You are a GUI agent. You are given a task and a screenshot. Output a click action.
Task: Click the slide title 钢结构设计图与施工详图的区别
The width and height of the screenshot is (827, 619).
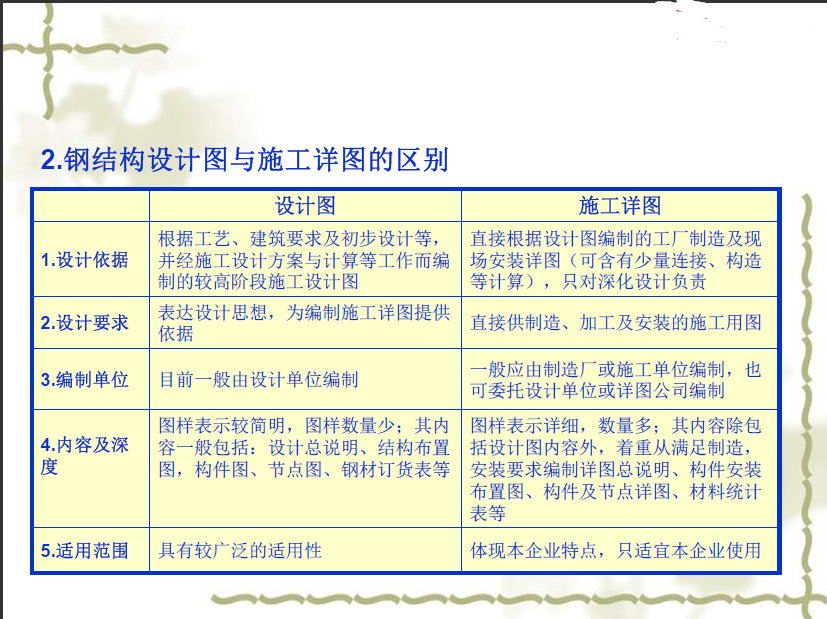[x=244, y=160]
